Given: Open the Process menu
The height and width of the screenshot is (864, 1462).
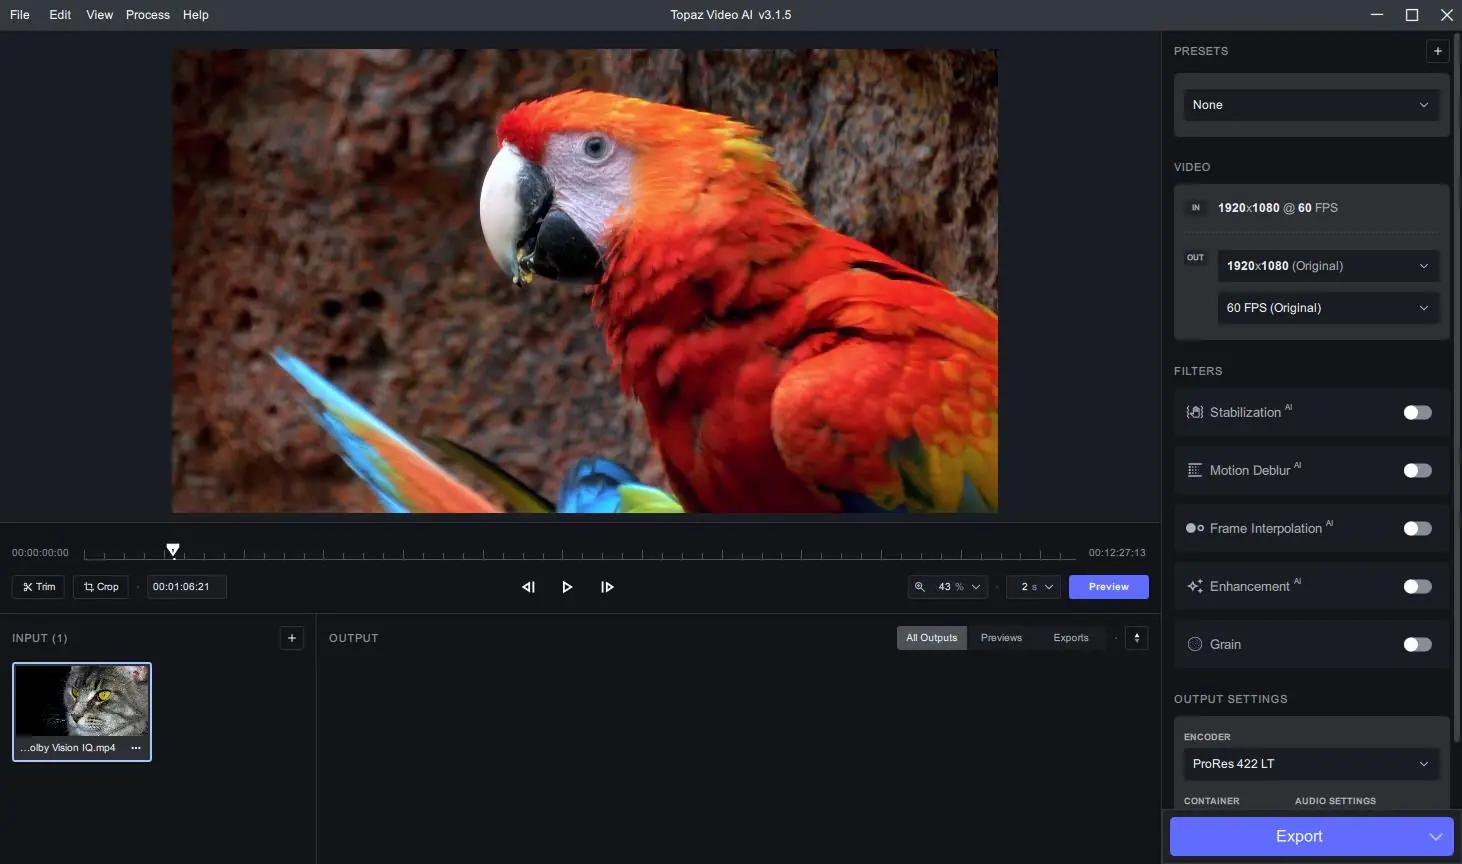Looking at the screenshot, I should 148,15.
